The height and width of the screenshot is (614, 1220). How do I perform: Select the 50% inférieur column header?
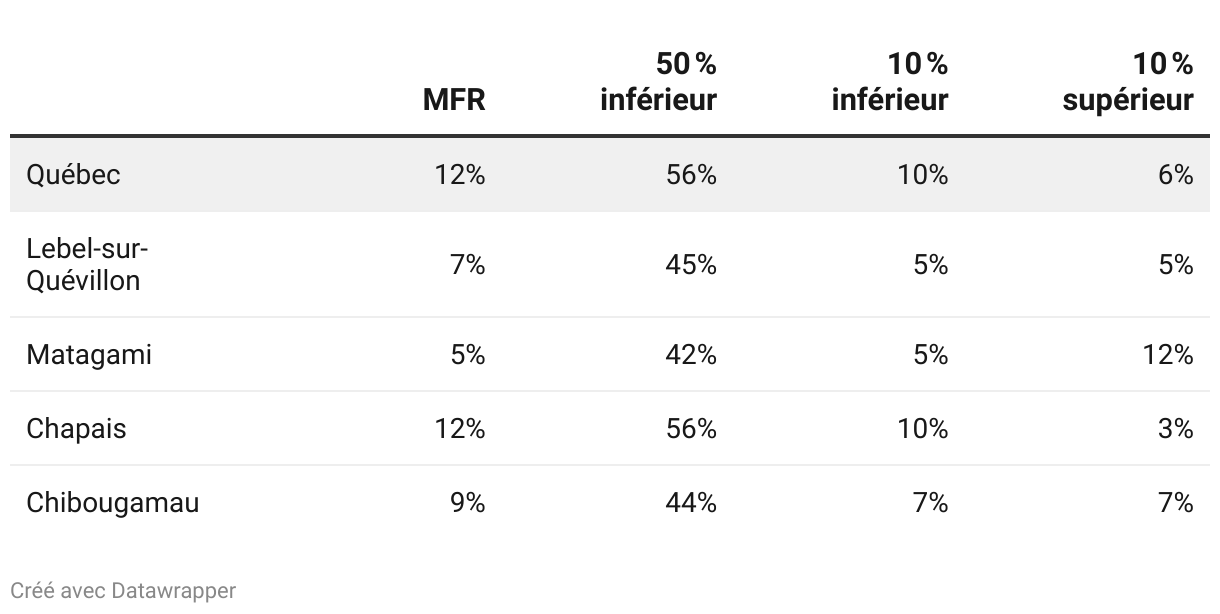coord(659,82)
